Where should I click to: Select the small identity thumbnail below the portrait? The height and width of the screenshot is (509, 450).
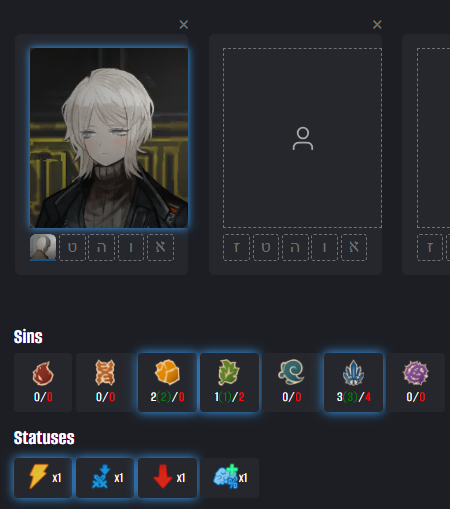43,247
